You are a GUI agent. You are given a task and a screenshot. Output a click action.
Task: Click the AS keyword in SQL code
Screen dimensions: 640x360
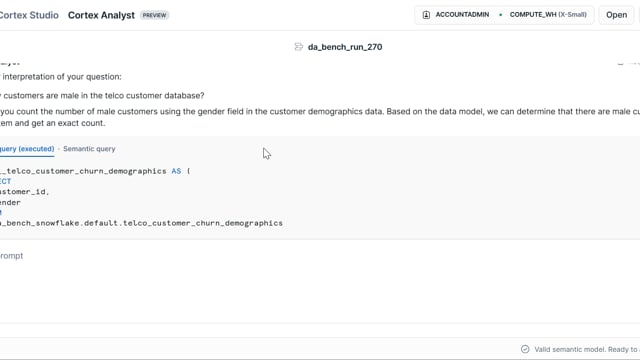pos(176,171)
